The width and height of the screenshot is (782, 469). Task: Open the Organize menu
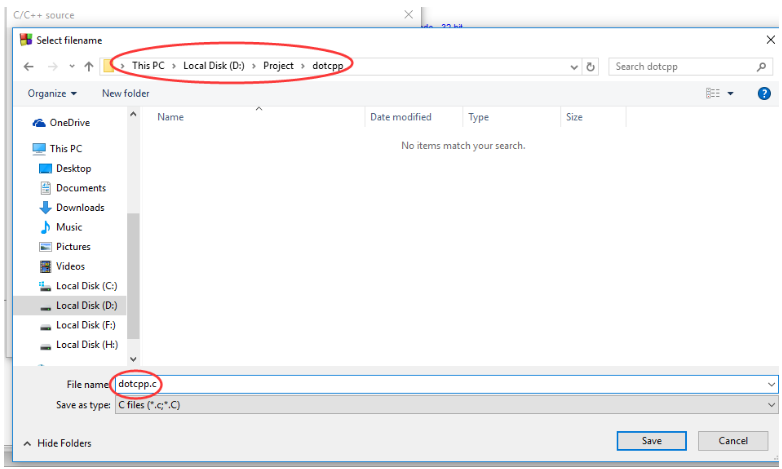(x=52, y=93)
